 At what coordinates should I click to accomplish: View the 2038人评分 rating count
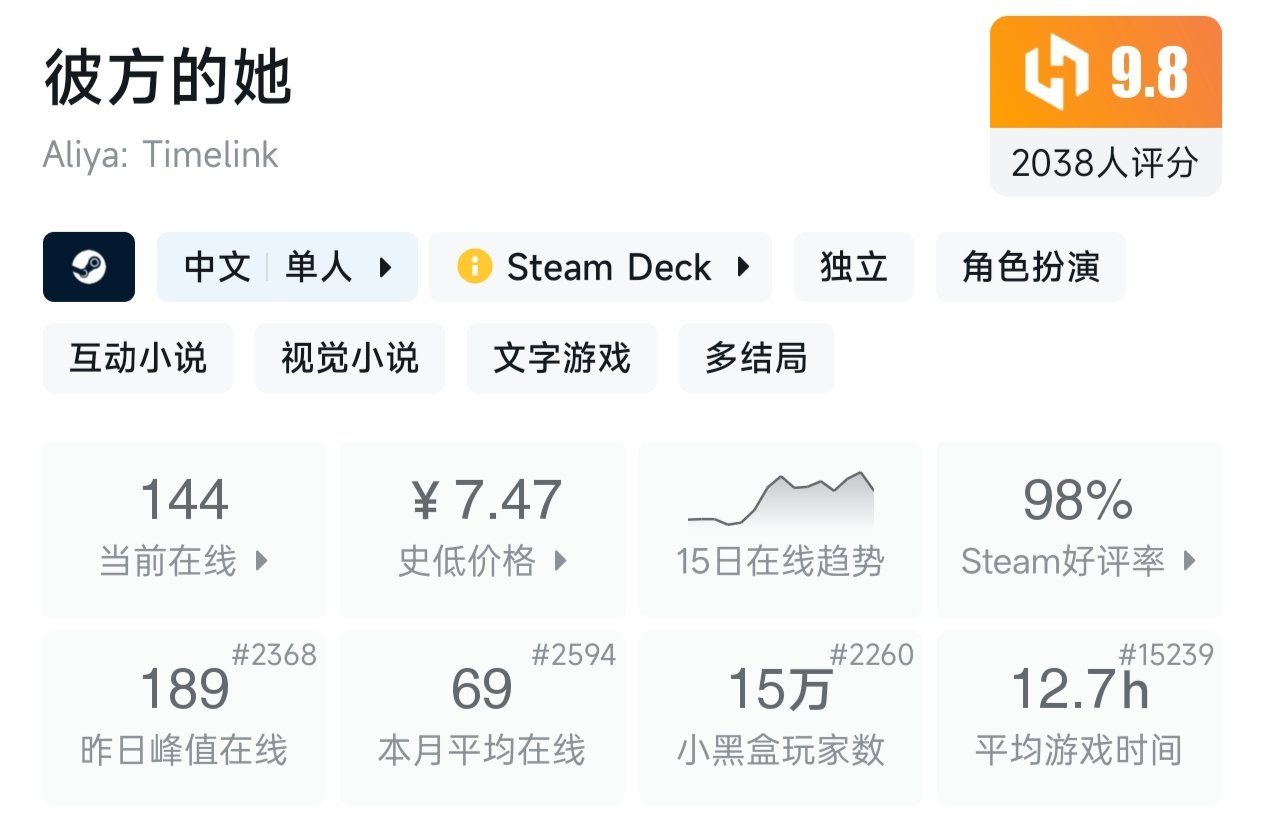[1105, 162]
